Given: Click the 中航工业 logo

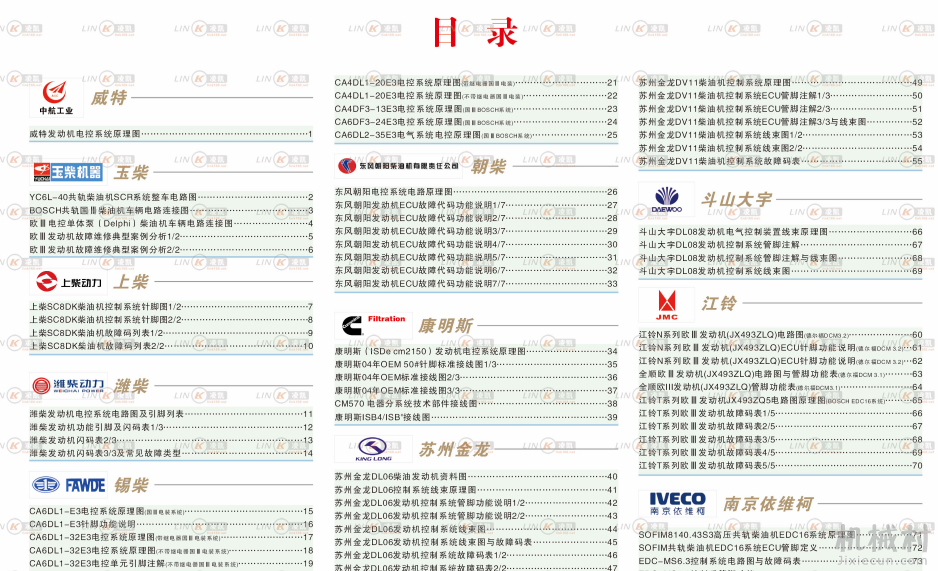Looking at the screenshot, I should pyautogui.click(x=56, y=97).
